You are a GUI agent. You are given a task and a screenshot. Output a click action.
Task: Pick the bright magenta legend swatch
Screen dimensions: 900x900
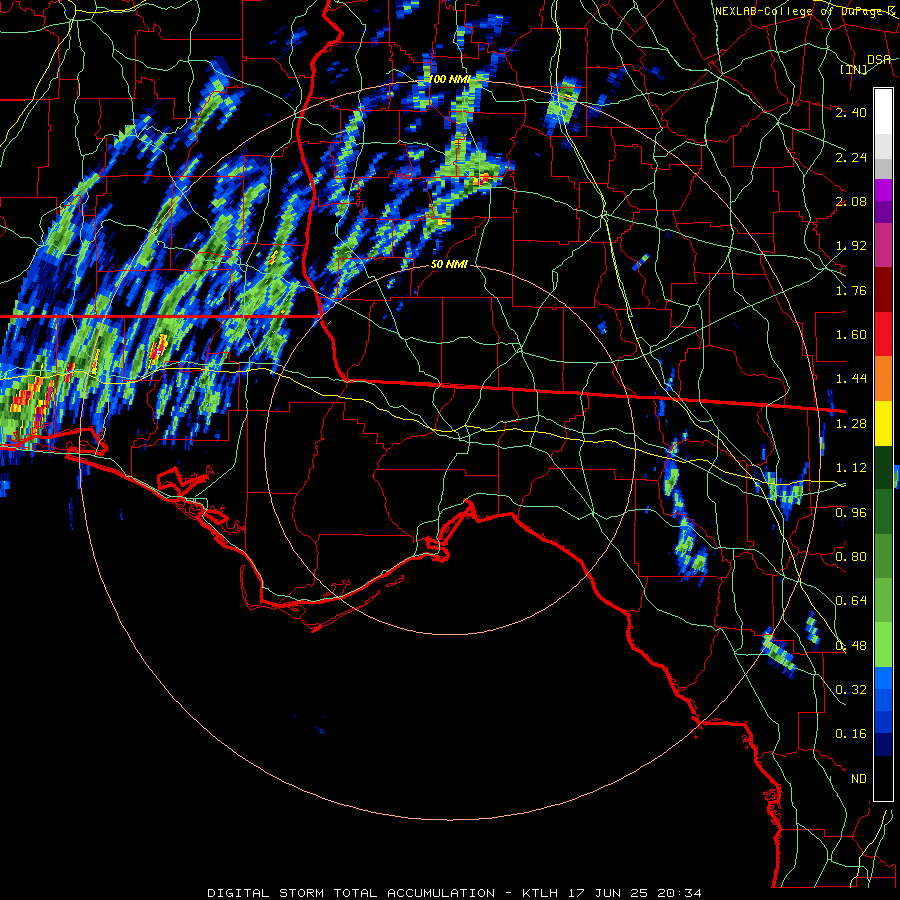pyautogui.click(x=883, y=190)
